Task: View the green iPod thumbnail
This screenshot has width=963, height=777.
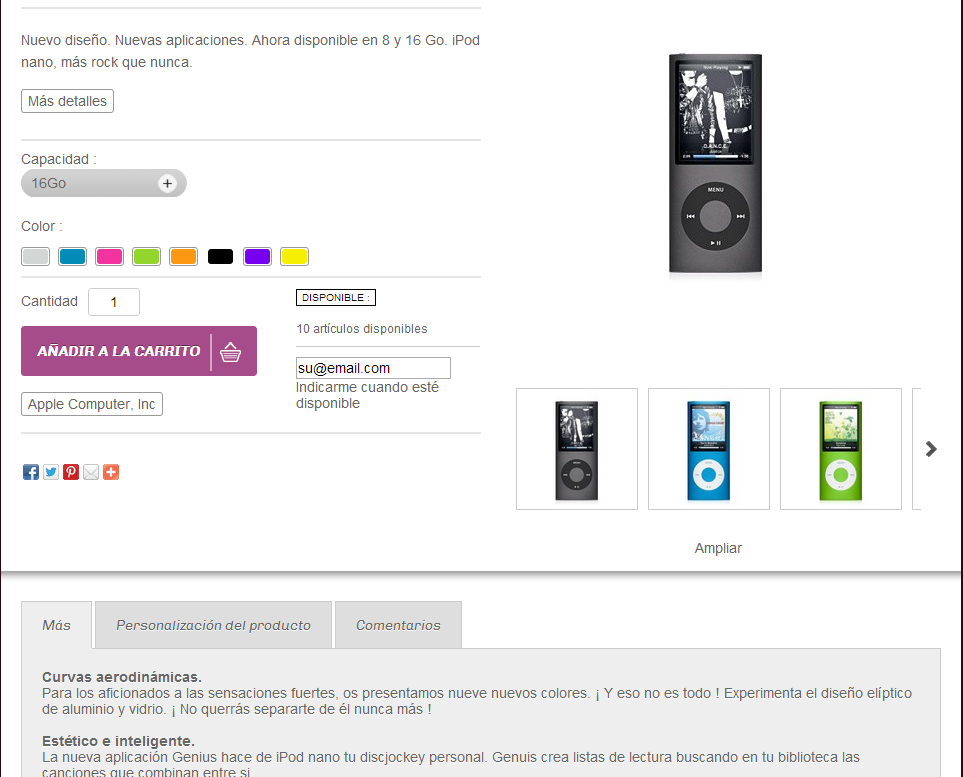Action: tap(841, 449)
